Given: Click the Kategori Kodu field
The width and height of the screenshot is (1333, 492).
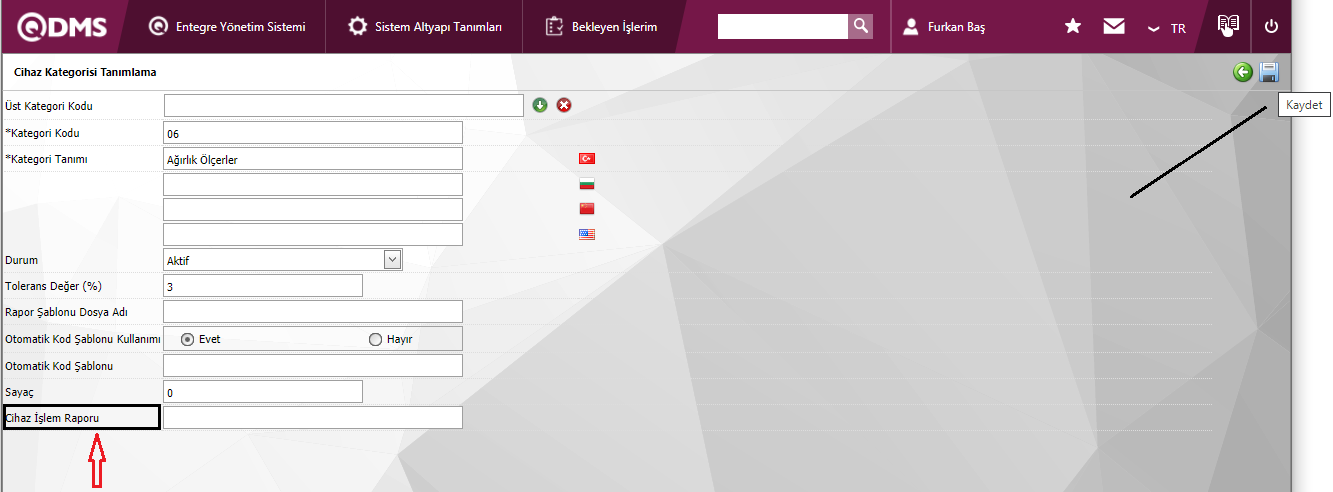Looking at the screenshot, I should [x=313, y=133].
